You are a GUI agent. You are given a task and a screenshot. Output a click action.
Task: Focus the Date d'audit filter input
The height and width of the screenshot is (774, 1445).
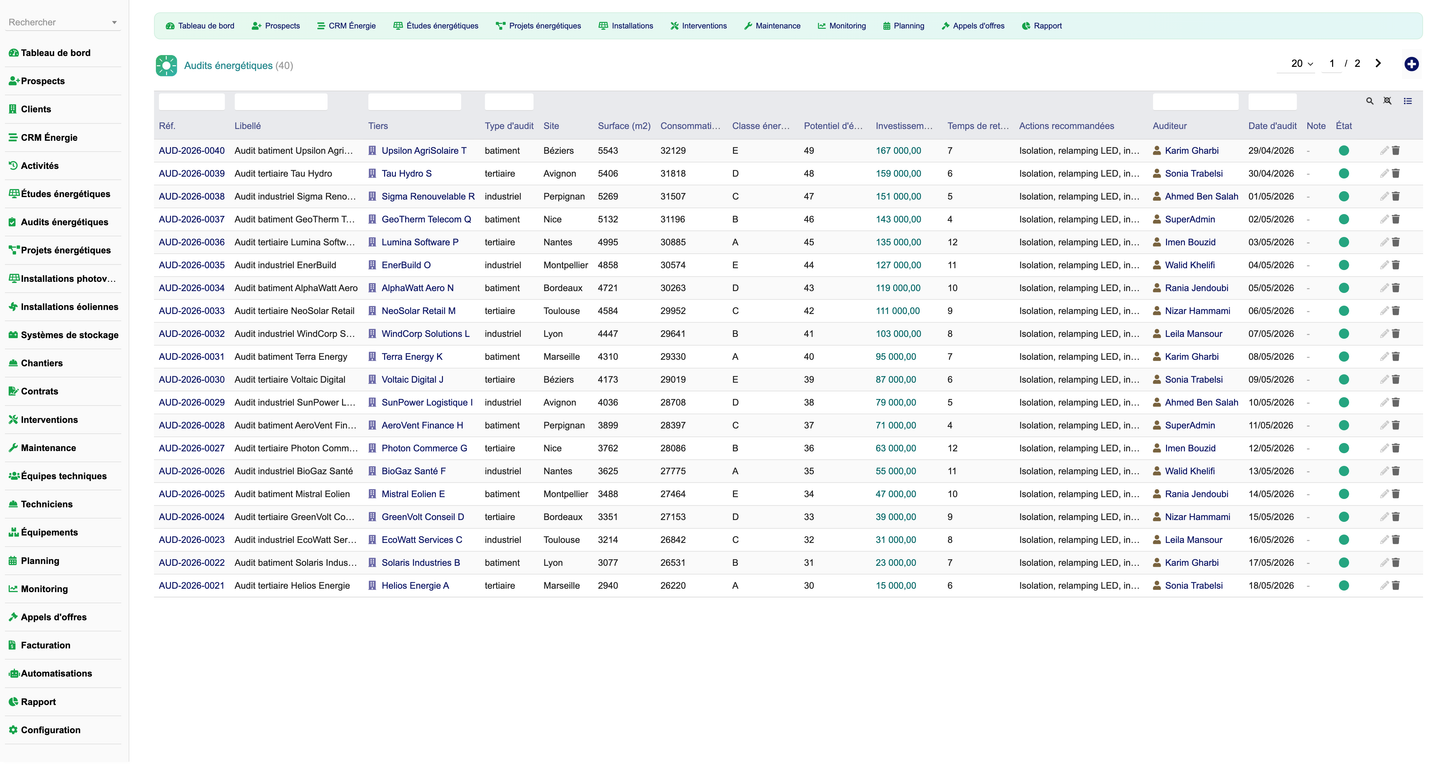click(x=1272, y=101)
